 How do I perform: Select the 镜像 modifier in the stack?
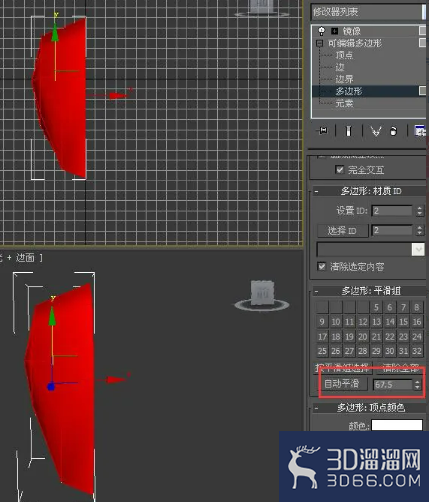[x=352, y=31]
